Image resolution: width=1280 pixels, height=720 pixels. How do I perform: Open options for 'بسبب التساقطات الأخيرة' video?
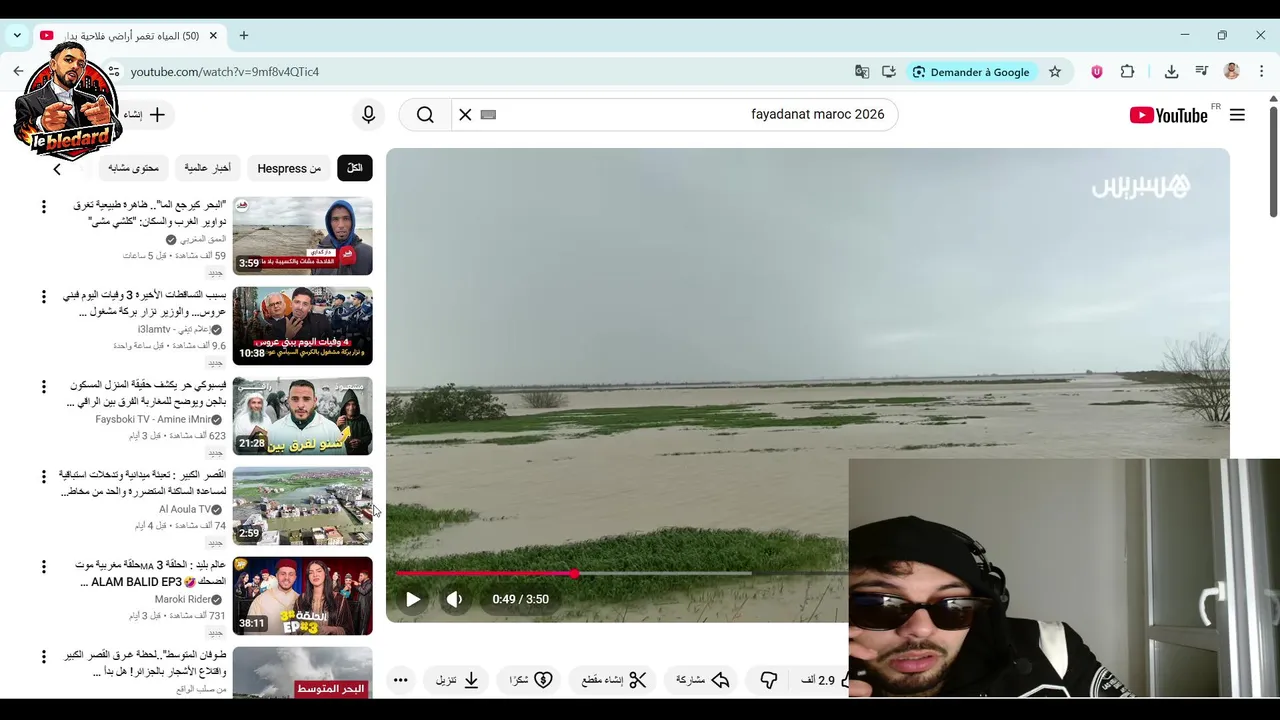[43, 297]
